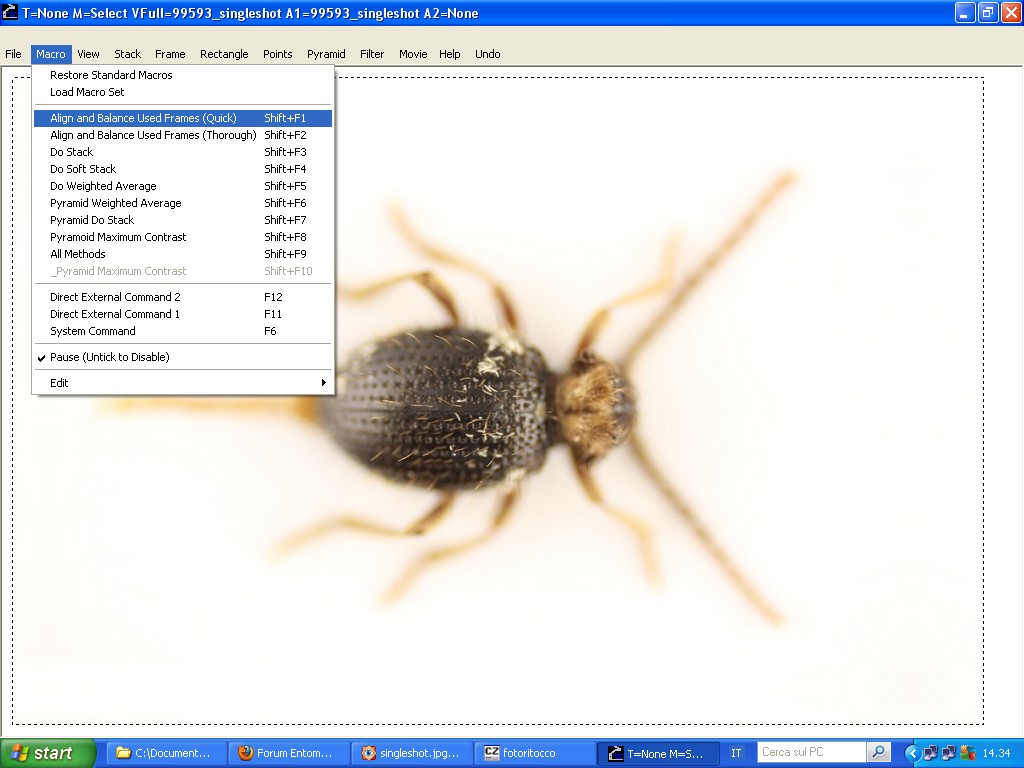
Task: Choose Pyramid Weighted Average macro
Action: pyautogui.click(x=116, y=203)
